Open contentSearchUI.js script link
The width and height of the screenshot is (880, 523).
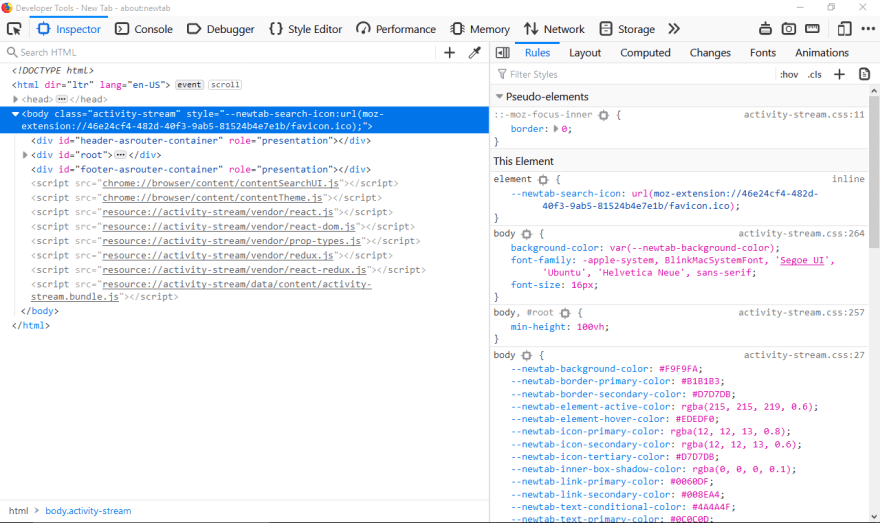(x=221, y=183)
